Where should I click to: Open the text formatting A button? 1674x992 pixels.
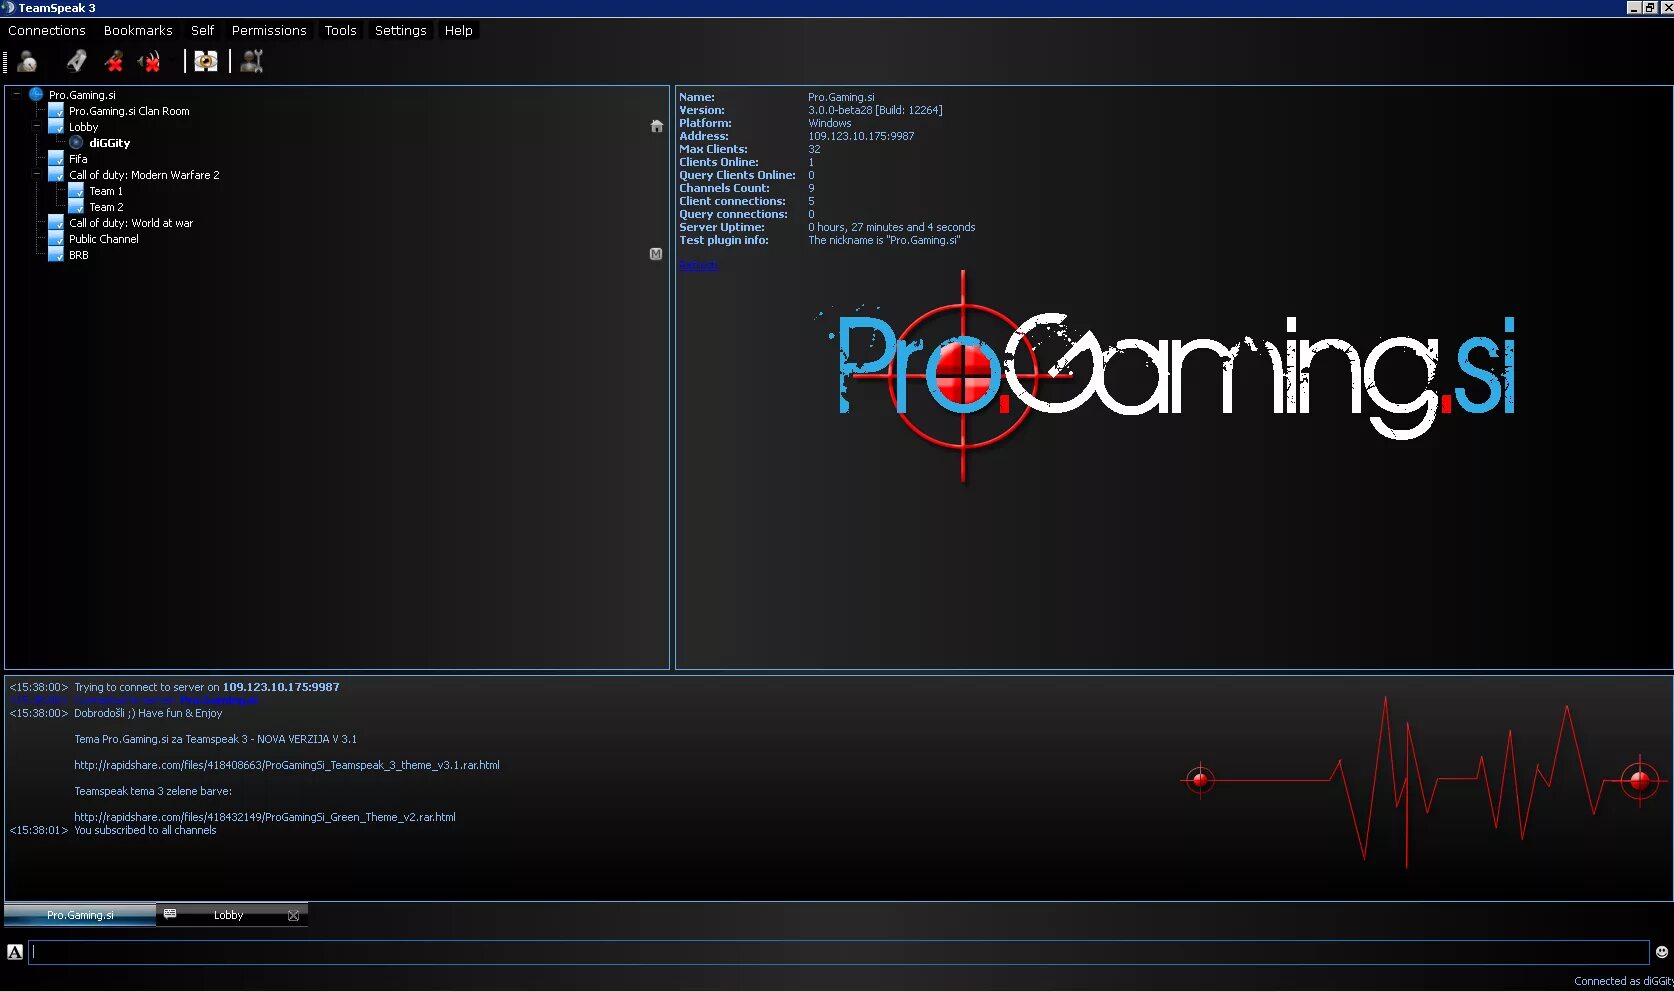pos(15,952)
